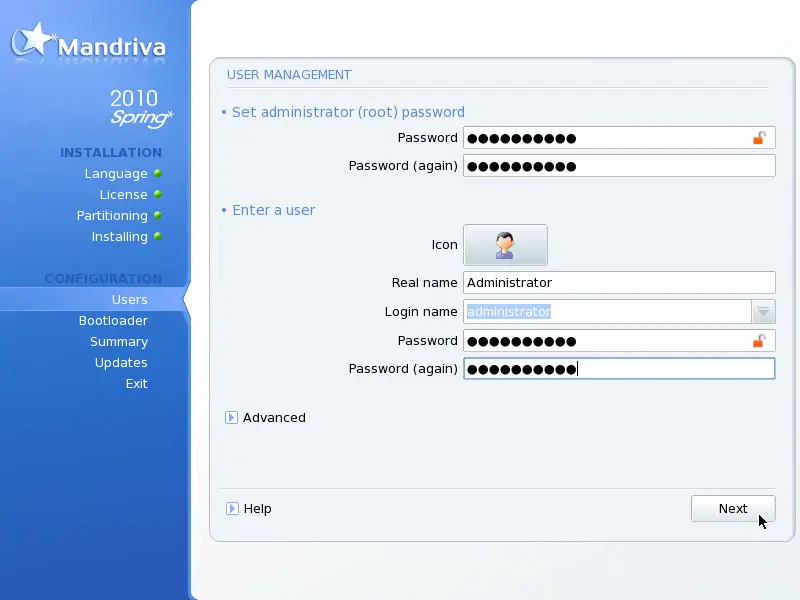Click the USER MANAGEMENT heading
Image resolution: width=800 pixels, height=600 pixels.
(289, 75)
